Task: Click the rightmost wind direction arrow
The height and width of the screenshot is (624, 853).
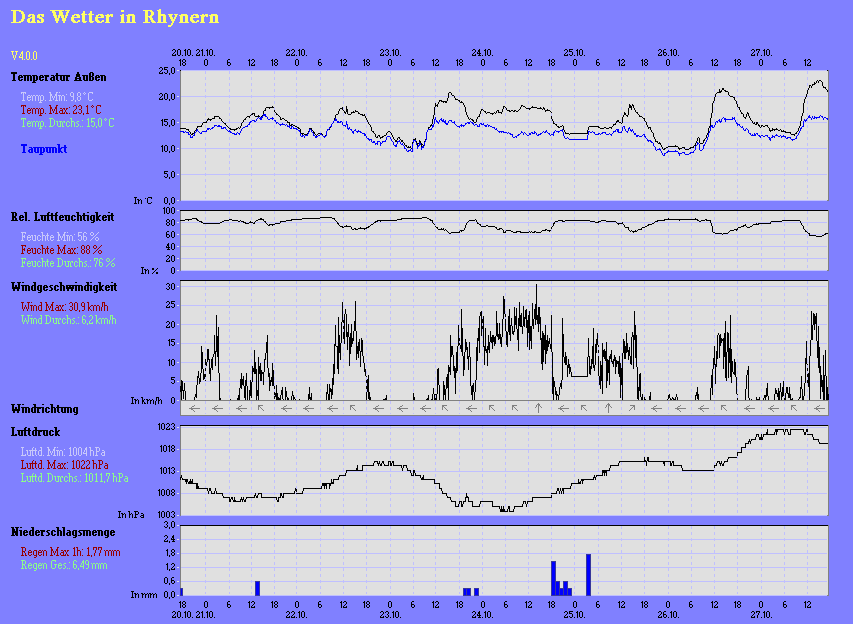Action: [817, 407]
